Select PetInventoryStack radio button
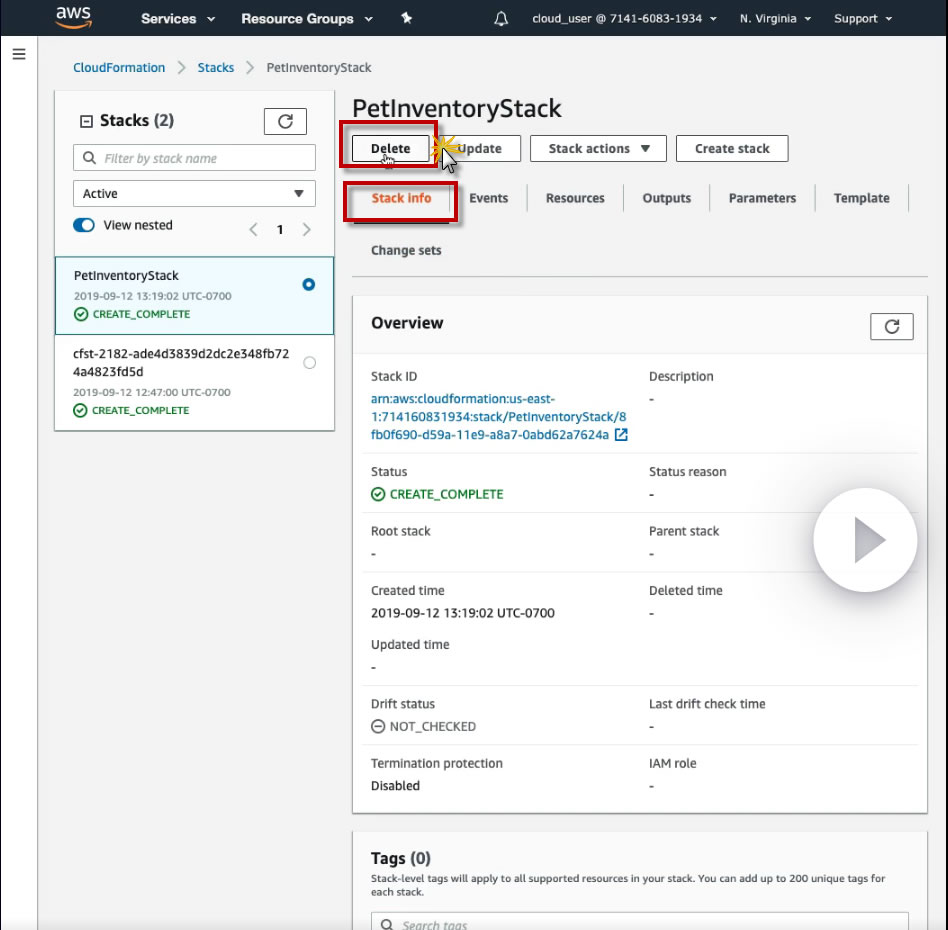This screenshot has height=930, width=948. (308, 284)
